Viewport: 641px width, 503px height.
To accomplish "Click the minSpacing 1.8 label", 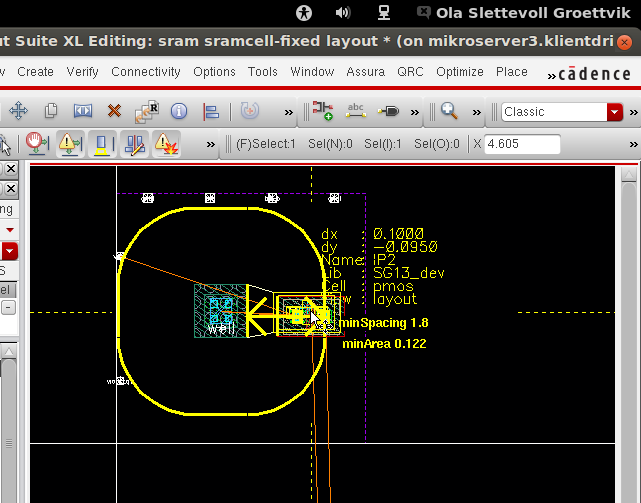I will [x=383, y=323].
